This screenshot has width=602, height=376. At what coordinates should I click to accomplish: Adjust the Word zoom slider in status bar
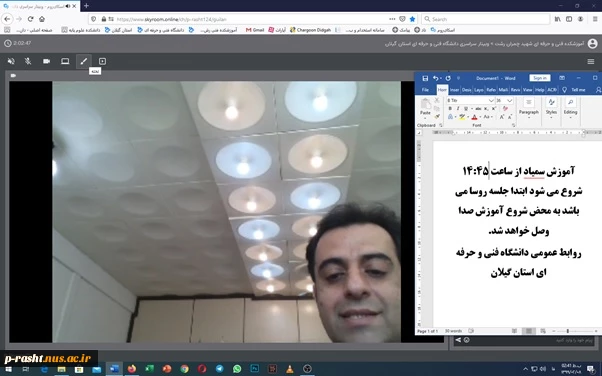(567, 331)
